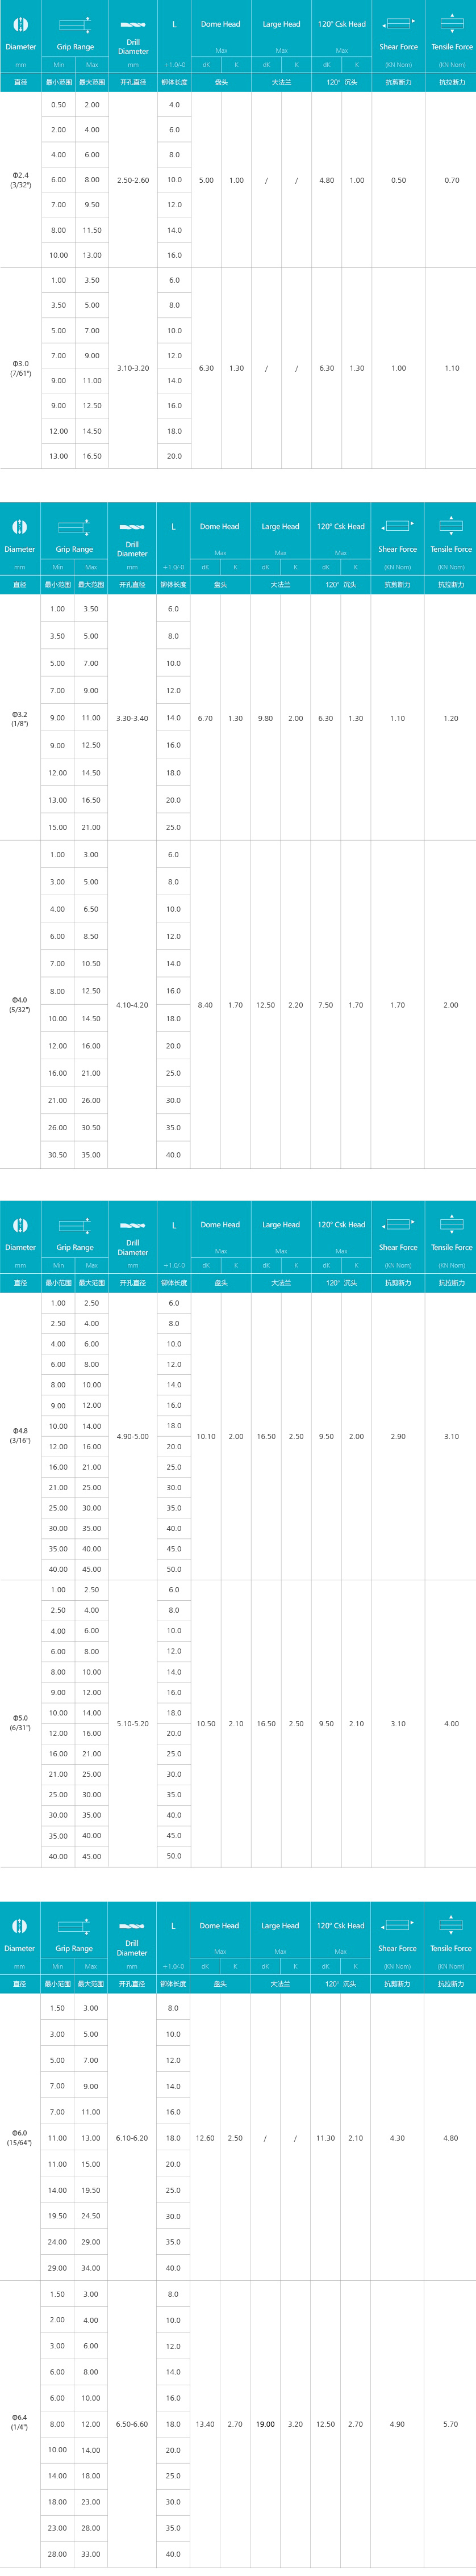This screenshot has height=2576, width=476.
Task: Click the 铆体长度 header in the Φ3.2 table
Action: [173, 584]
